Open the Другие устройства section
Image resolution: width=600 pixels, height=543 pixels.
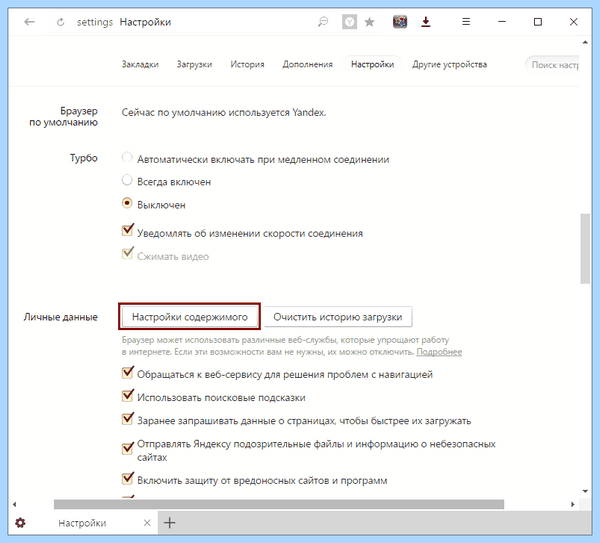449,64
